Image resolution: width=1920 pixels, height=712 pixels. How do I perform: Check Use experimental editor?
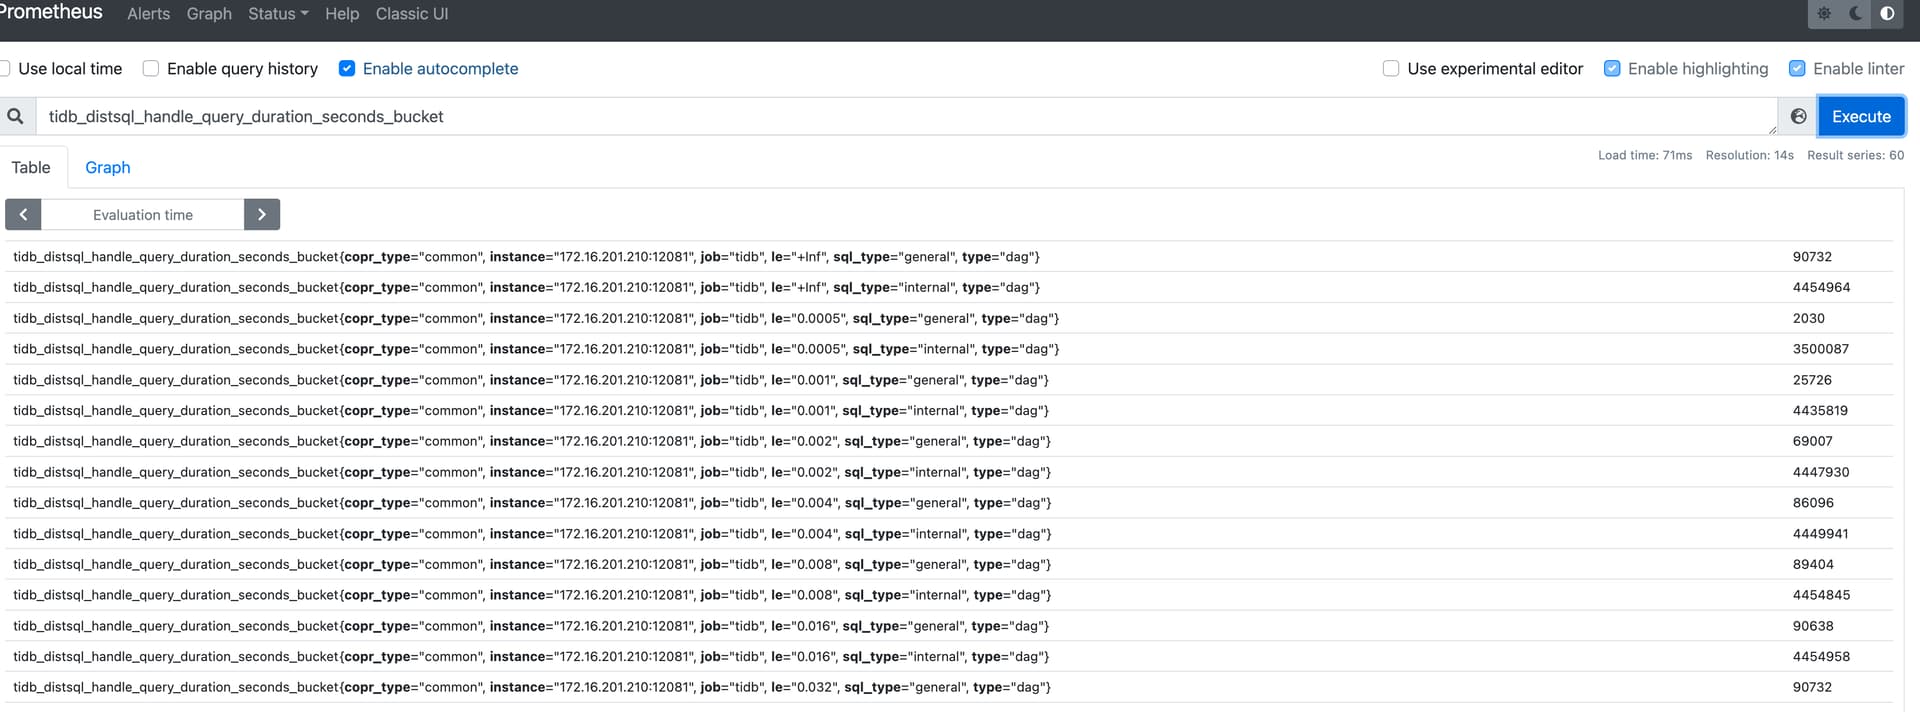[x=1391, y=69]
